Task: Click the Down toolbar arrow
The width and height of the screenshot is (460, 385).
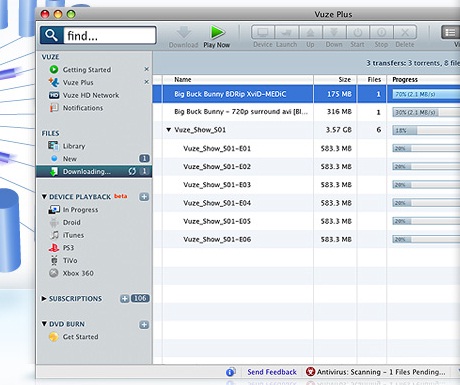Action: 334,33
